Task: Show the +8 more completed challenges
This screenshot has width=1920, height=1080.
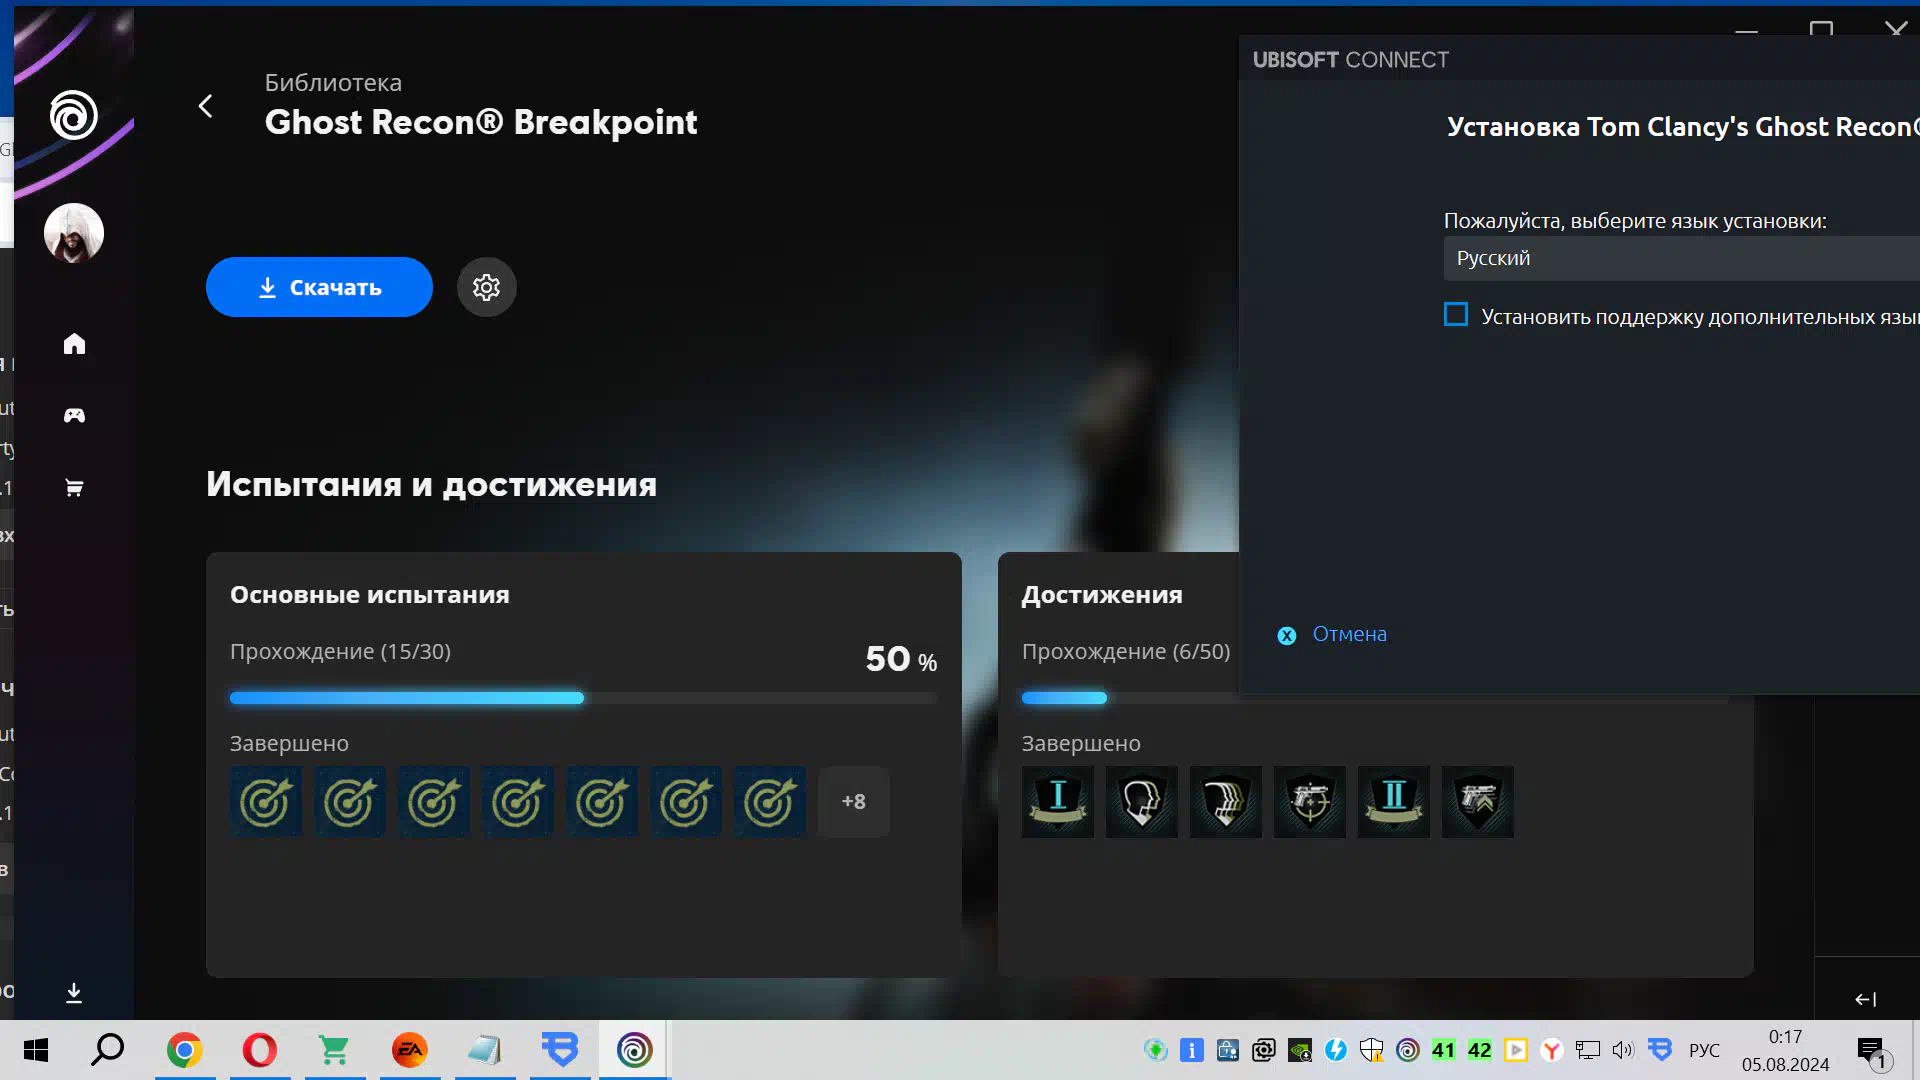Action: (x=853, y=802)
